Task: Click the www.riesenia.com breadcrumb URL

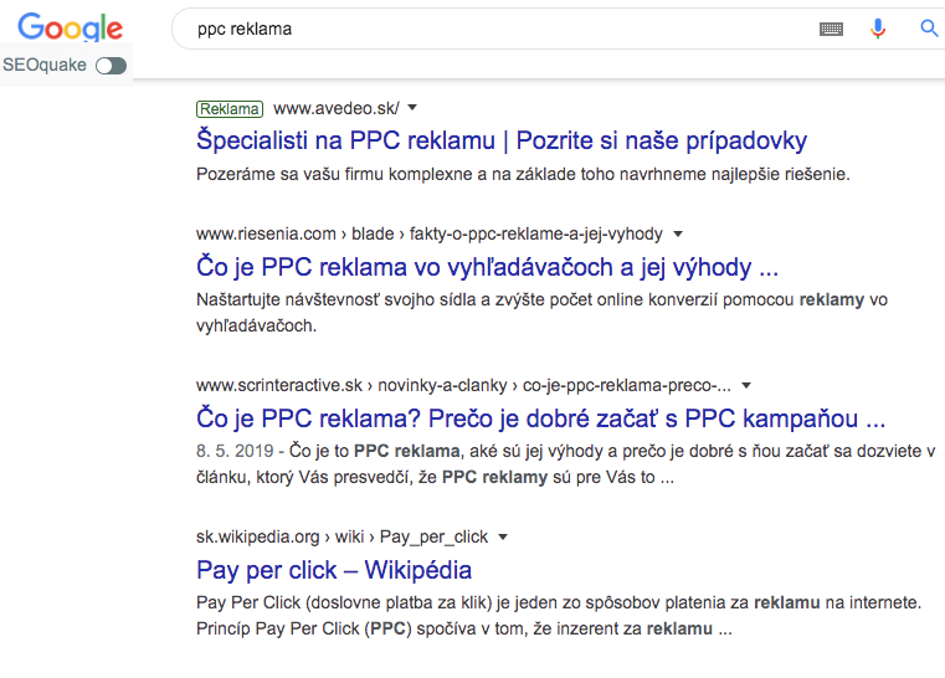Action: point(429,234)
